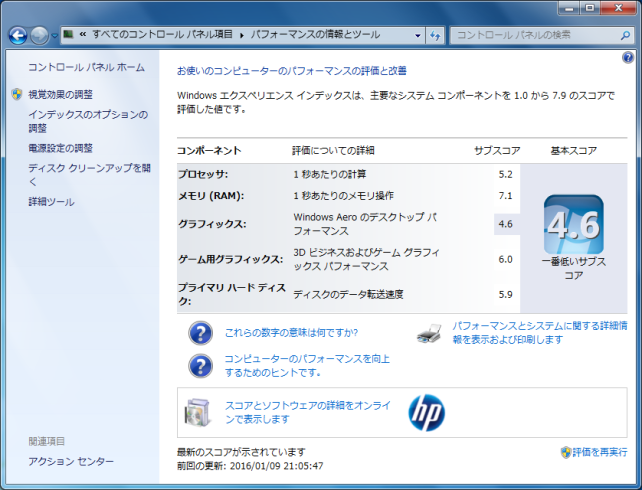Open アクション センター link
The image size is (642, 490).
point(71,461)
